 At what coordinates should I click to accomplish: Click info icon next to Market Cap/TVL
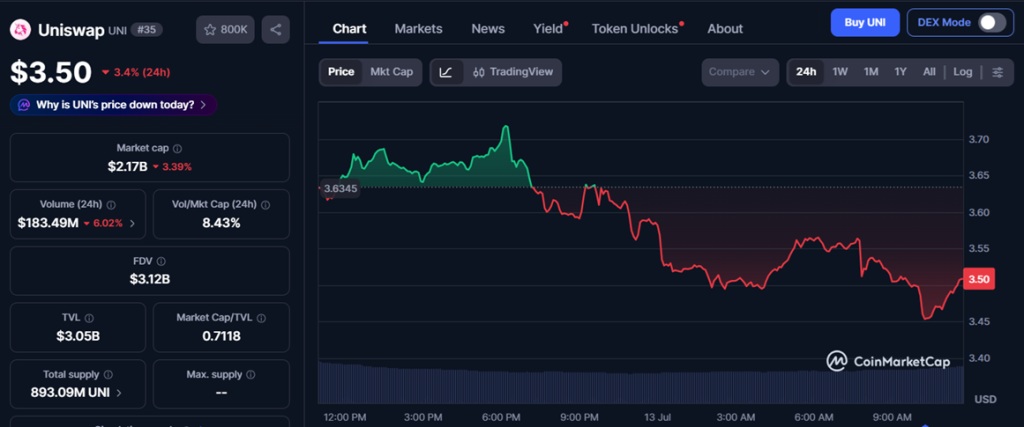click(x=261, y=318)
